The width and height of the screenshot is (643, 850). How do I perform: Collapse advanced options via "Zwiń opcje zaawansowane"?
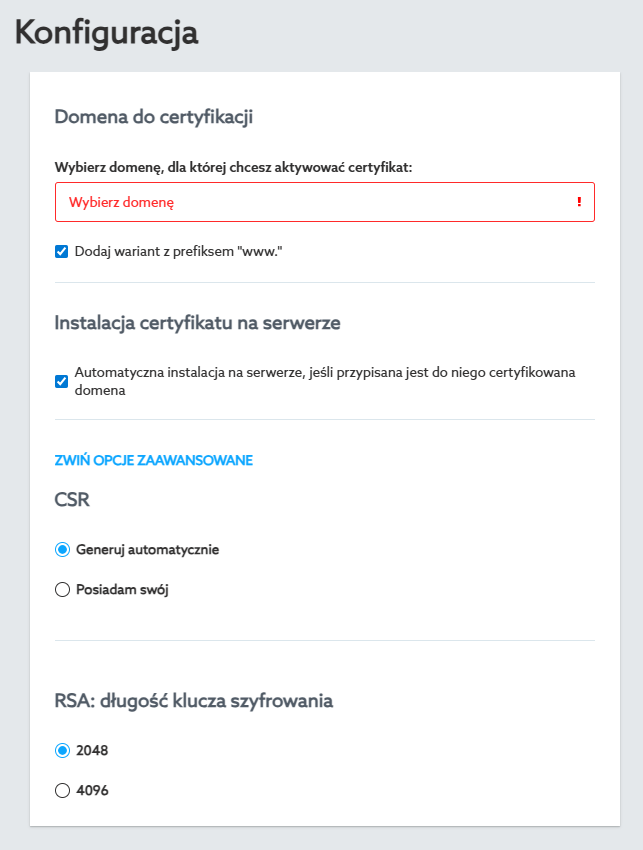153,460
